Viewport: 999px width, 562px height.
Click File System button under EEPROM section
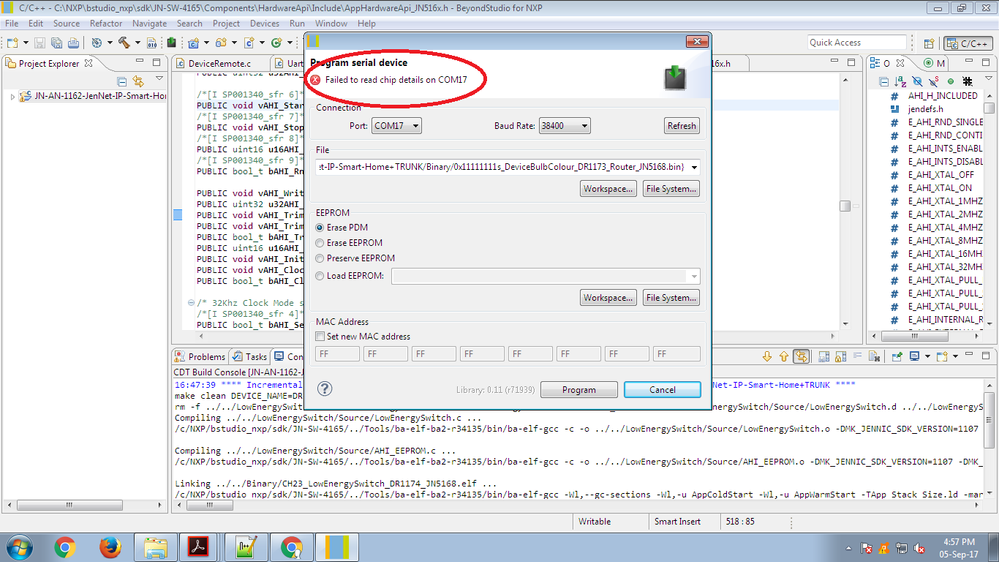(671, 298)
